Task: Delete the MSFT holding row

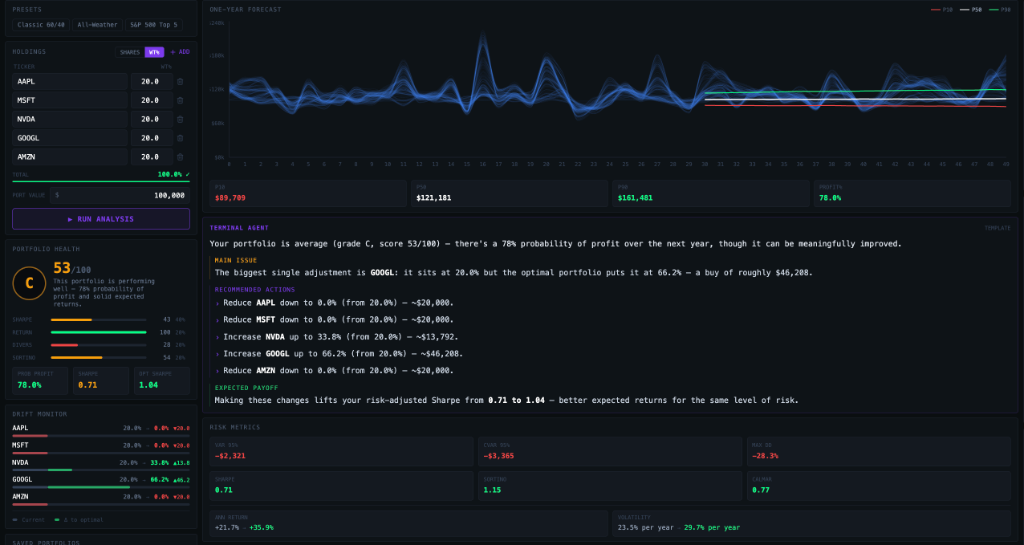Action: pos(180,101)
